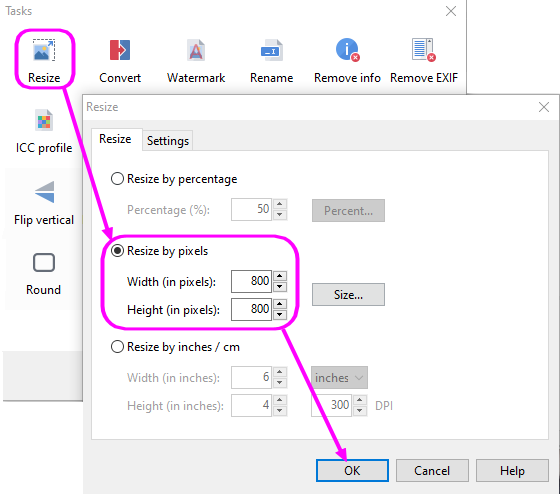The width and height of the screenshot is (560, 494).
Task: Increase width in pixels with up arrow
Action: tap(280, 276)
